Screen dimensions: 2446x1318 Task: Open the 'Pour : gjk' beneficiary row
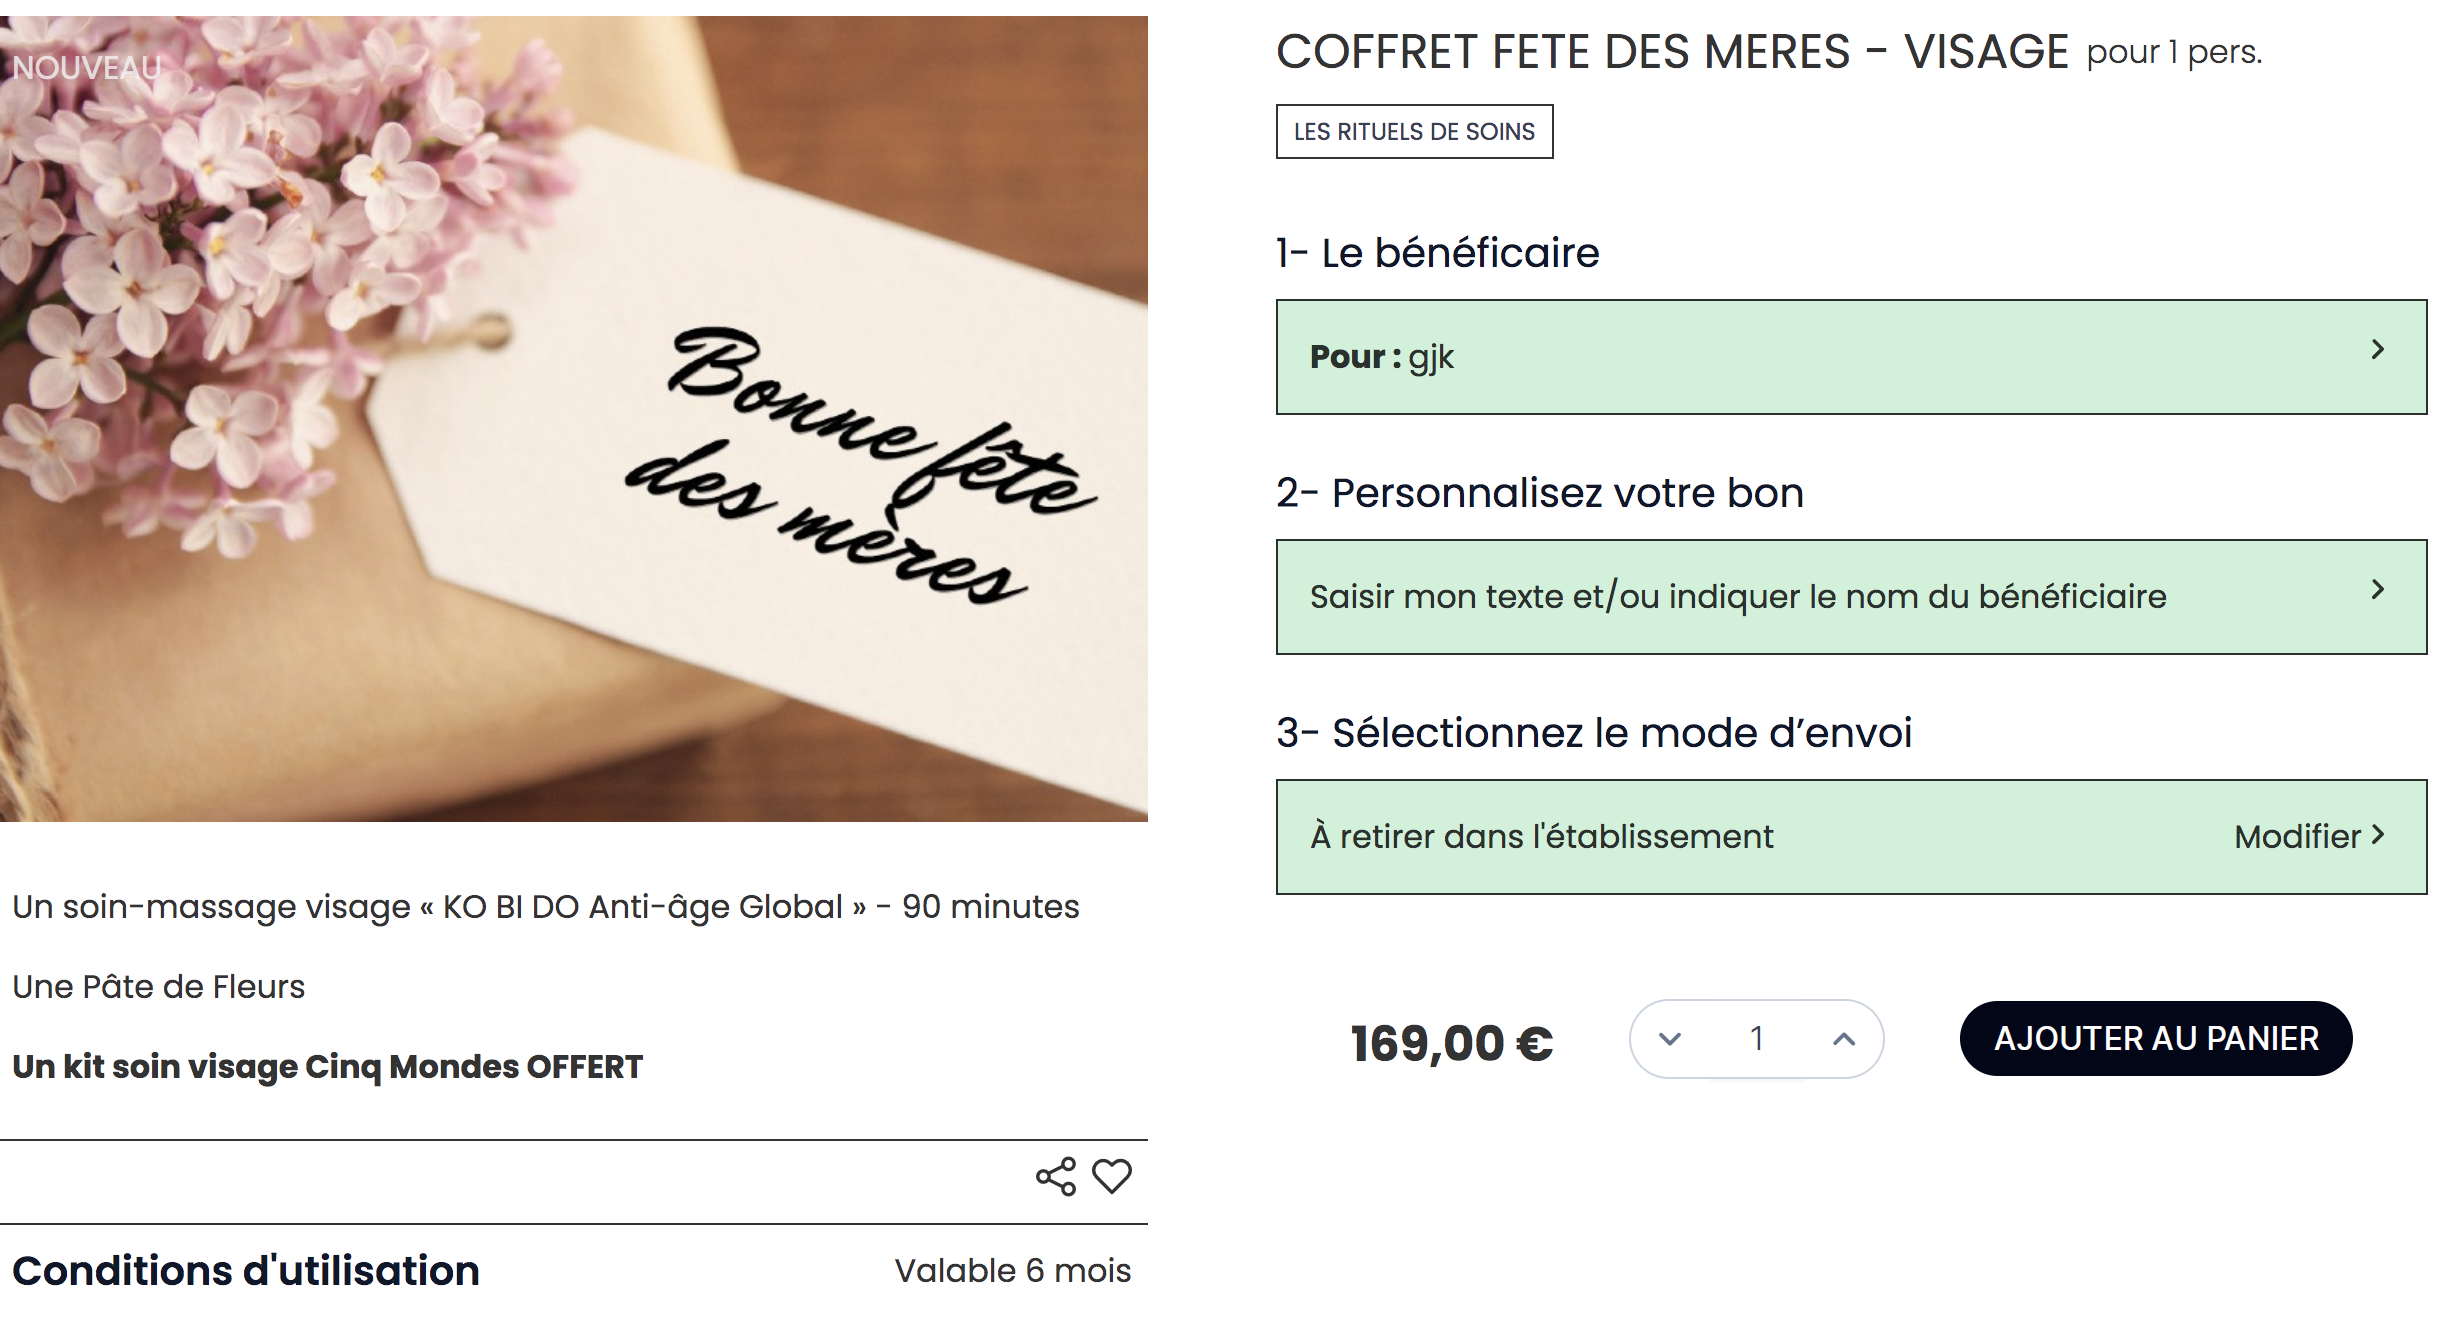[x=1800, y=357]
